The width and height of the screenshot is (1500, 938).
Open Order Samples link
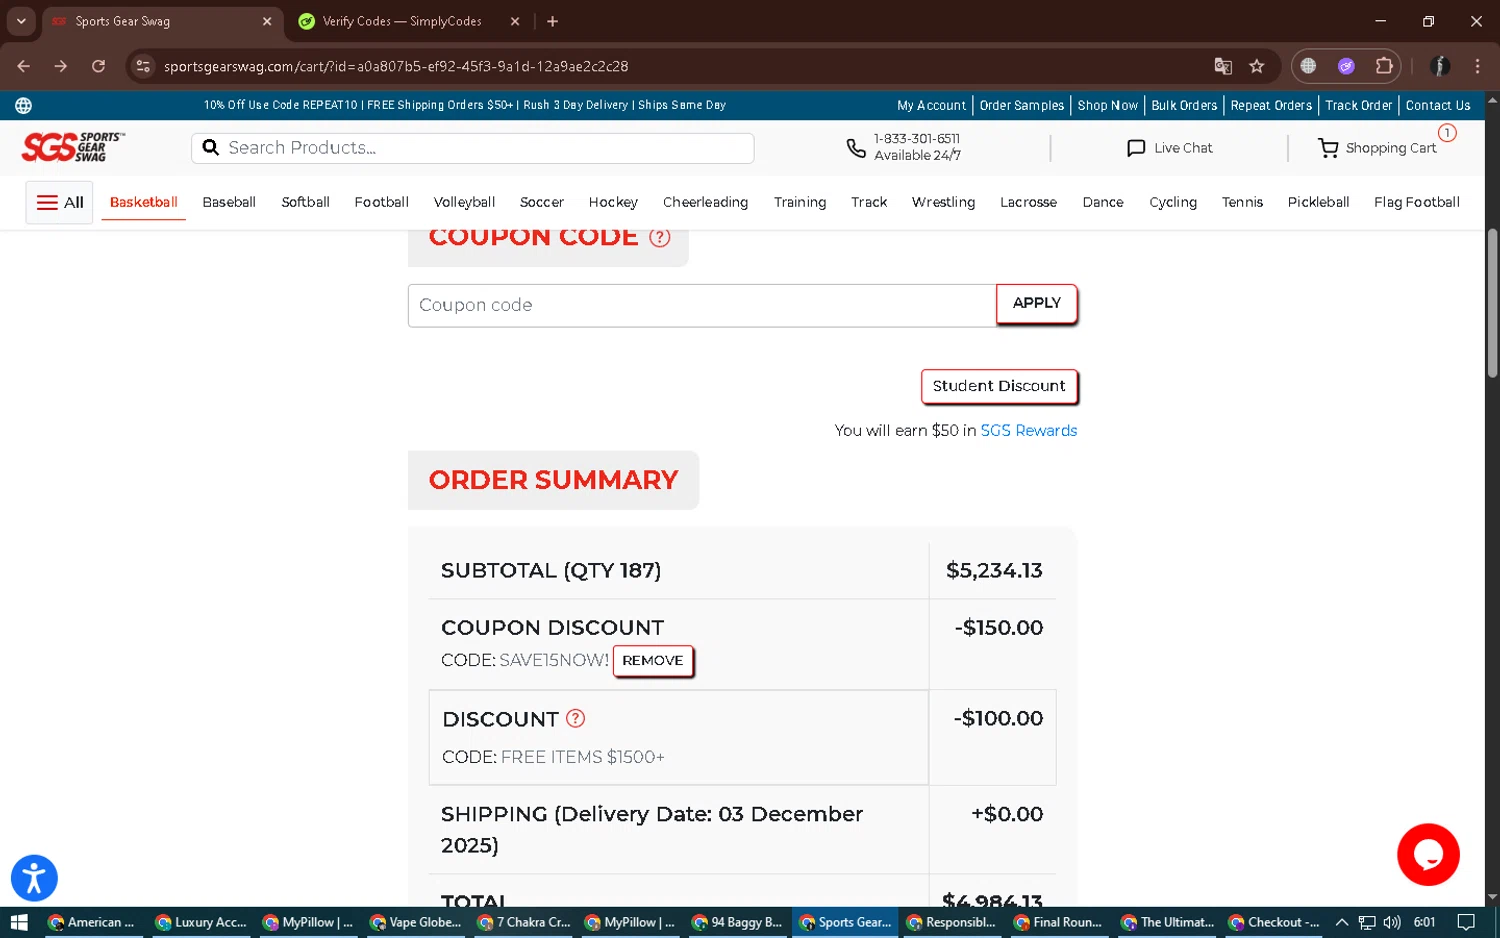[1021, 105]
